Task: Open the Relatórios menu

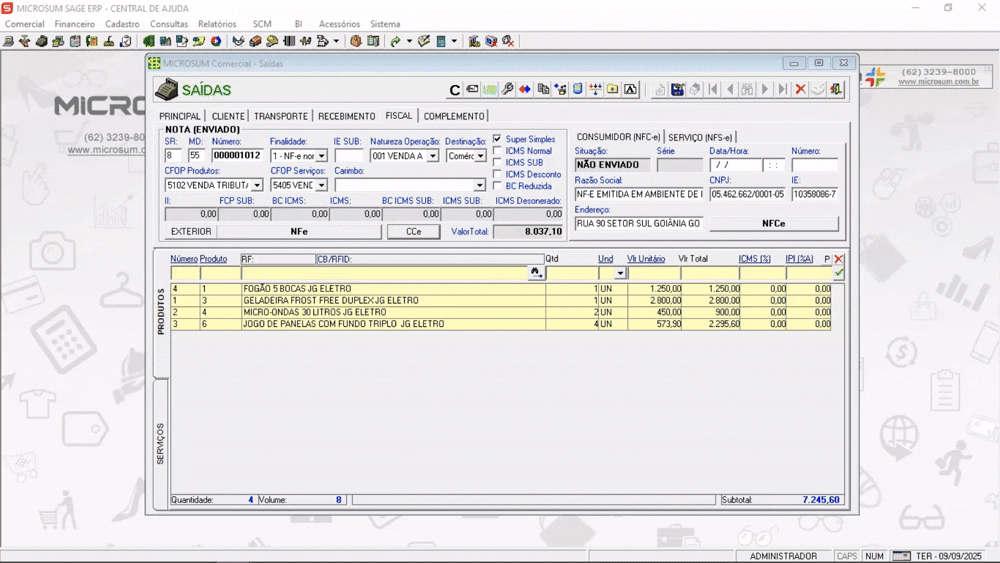Action: coord(217,24)
